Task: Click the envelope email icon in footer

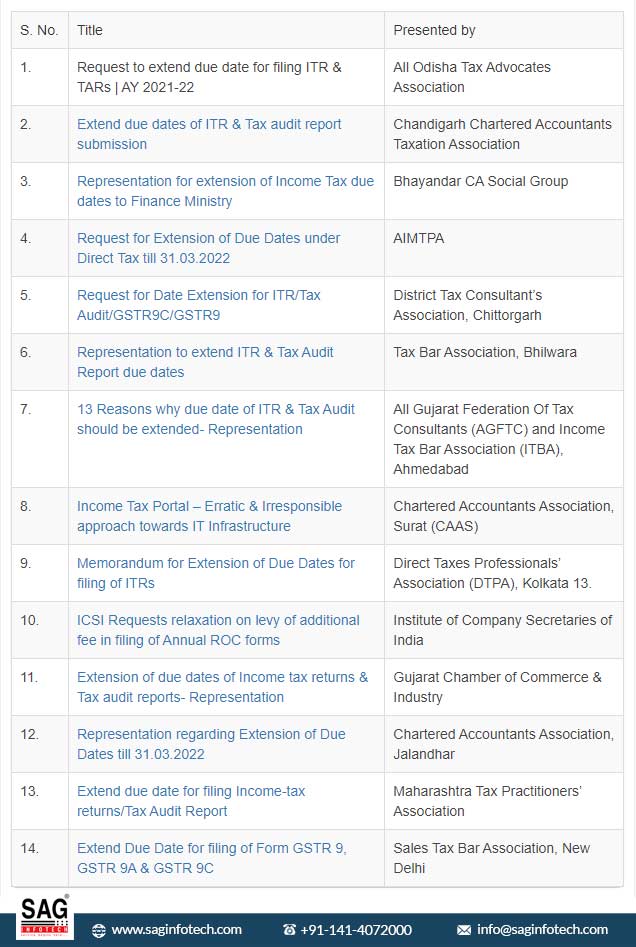Action: pos(464,930)
